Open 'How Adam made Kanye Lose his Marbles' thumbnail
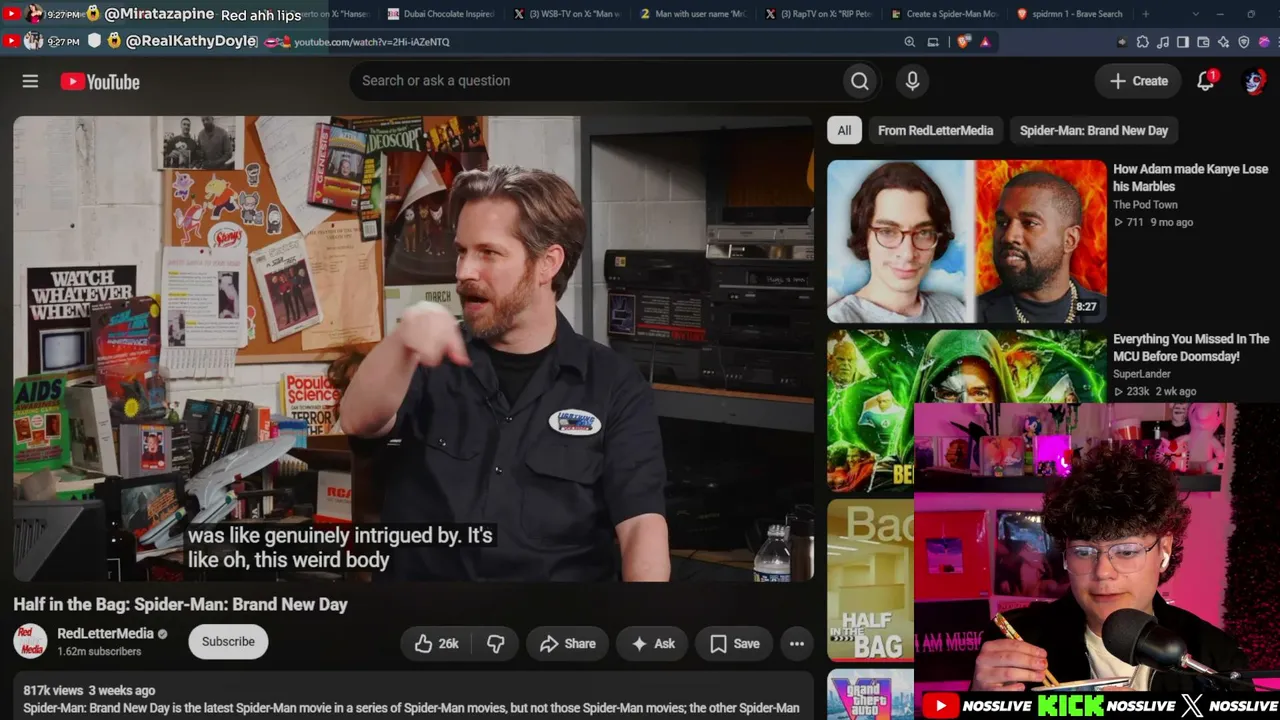 [x=967, y=241]
